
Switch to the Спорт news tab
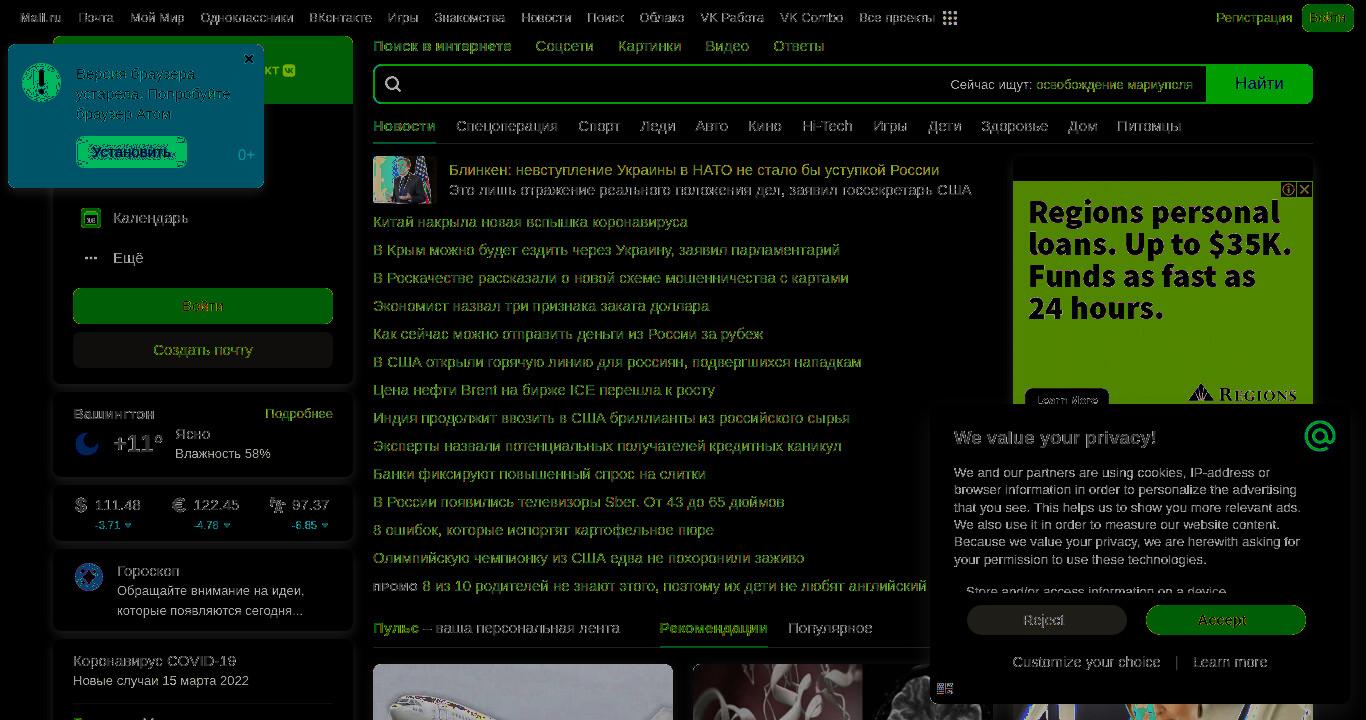pos(599,126)
